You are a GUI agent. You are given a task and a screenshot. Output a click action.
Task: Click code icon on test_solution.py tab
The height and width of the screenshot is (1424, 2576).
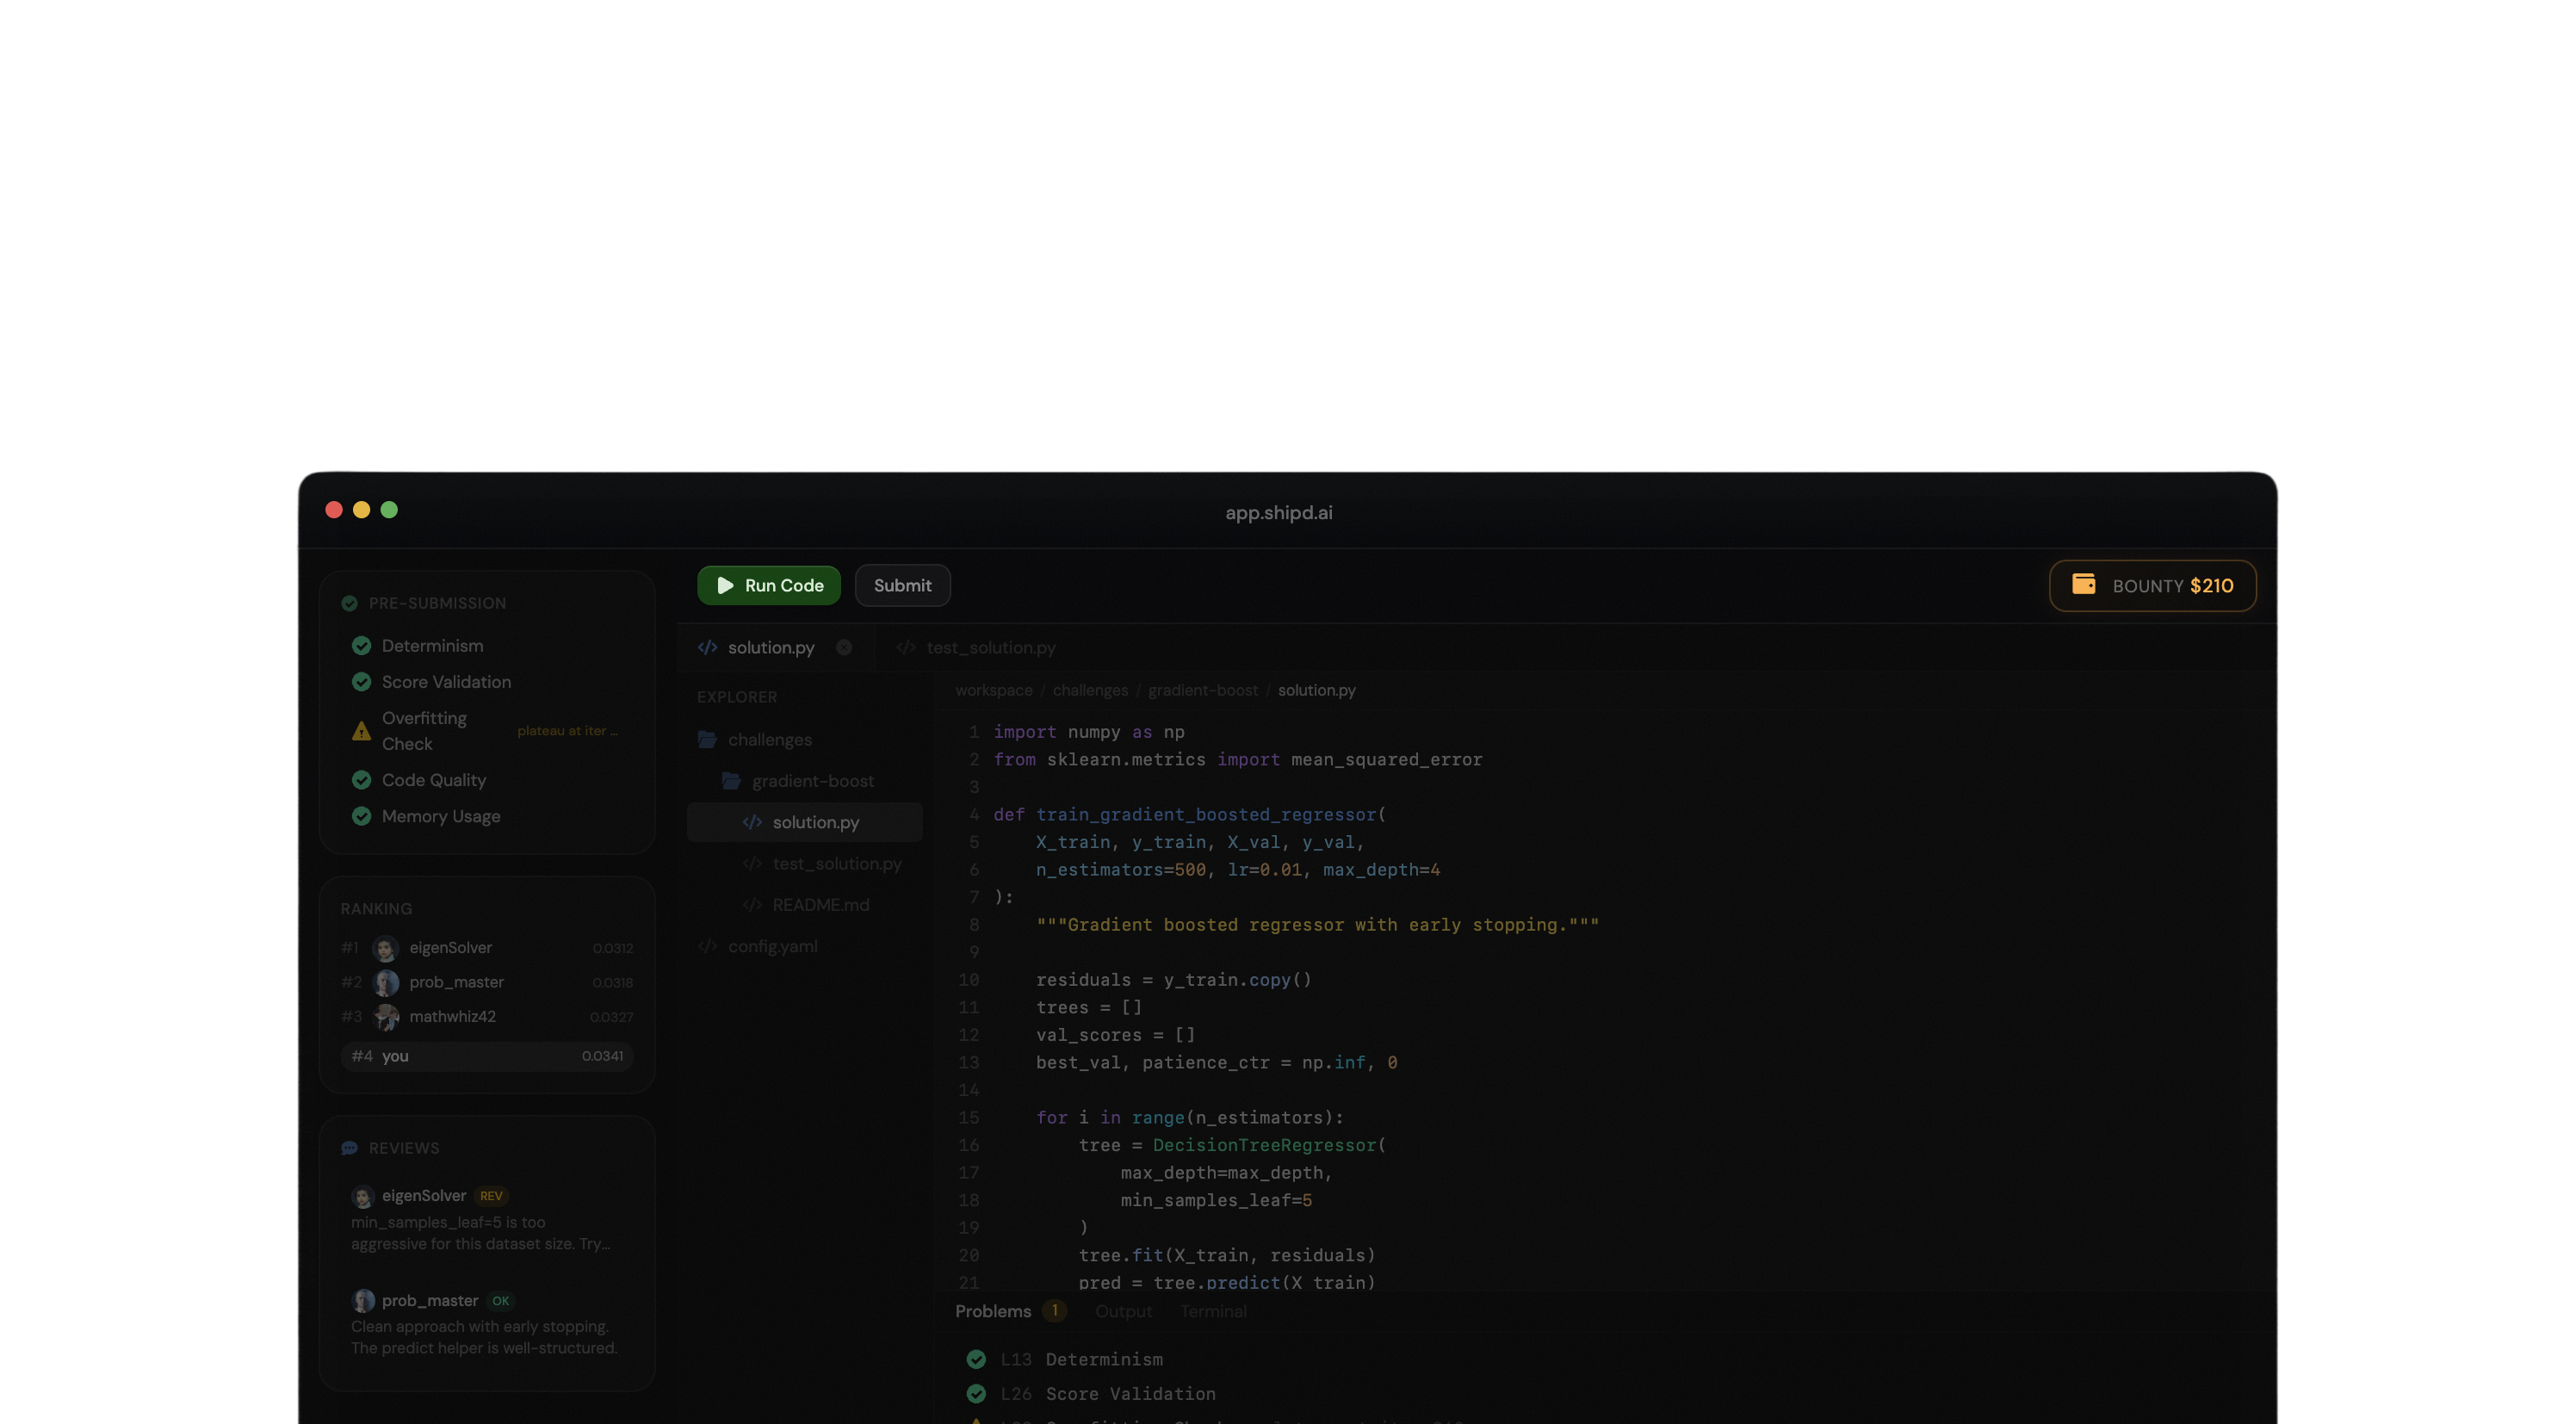click(906, 647)
